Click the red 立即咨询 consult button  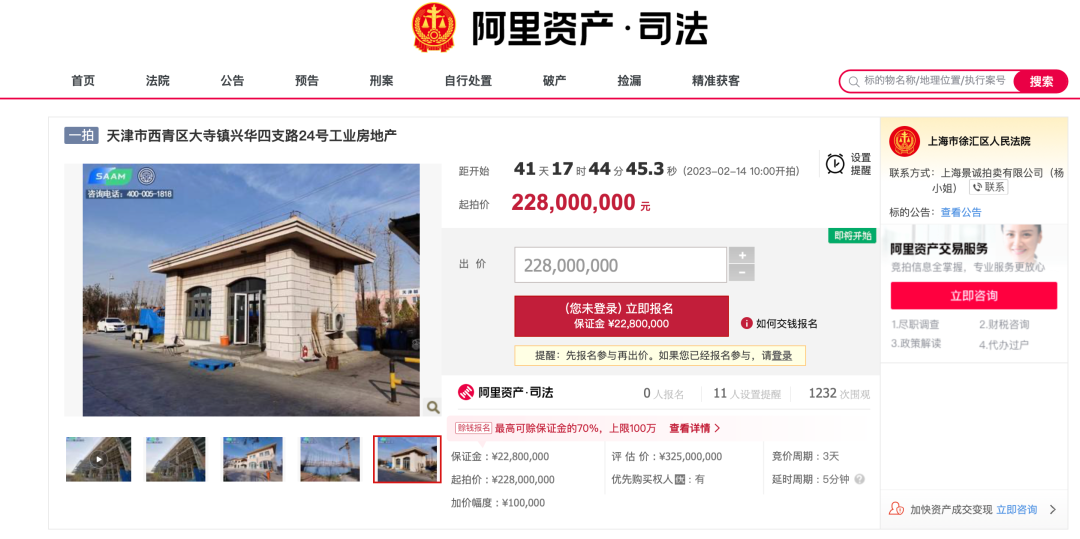(x=974, y=295)
